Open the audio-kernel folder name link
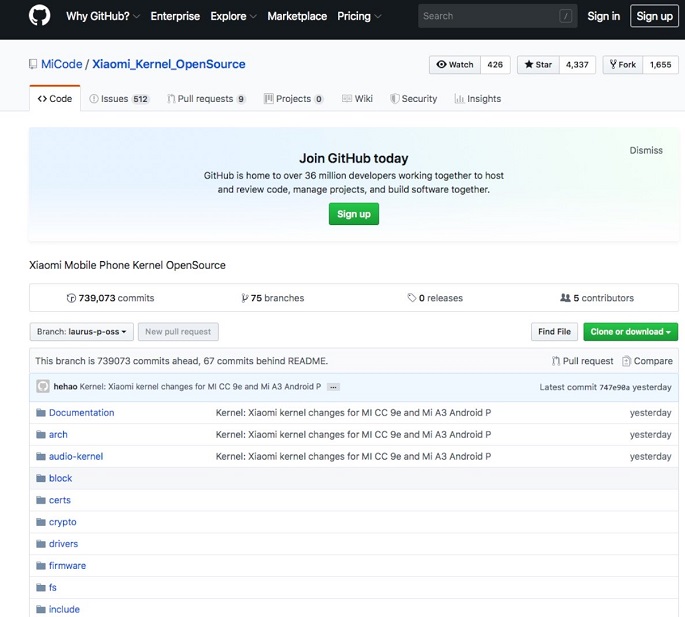 pyautogui.click(x=76, y=456)
